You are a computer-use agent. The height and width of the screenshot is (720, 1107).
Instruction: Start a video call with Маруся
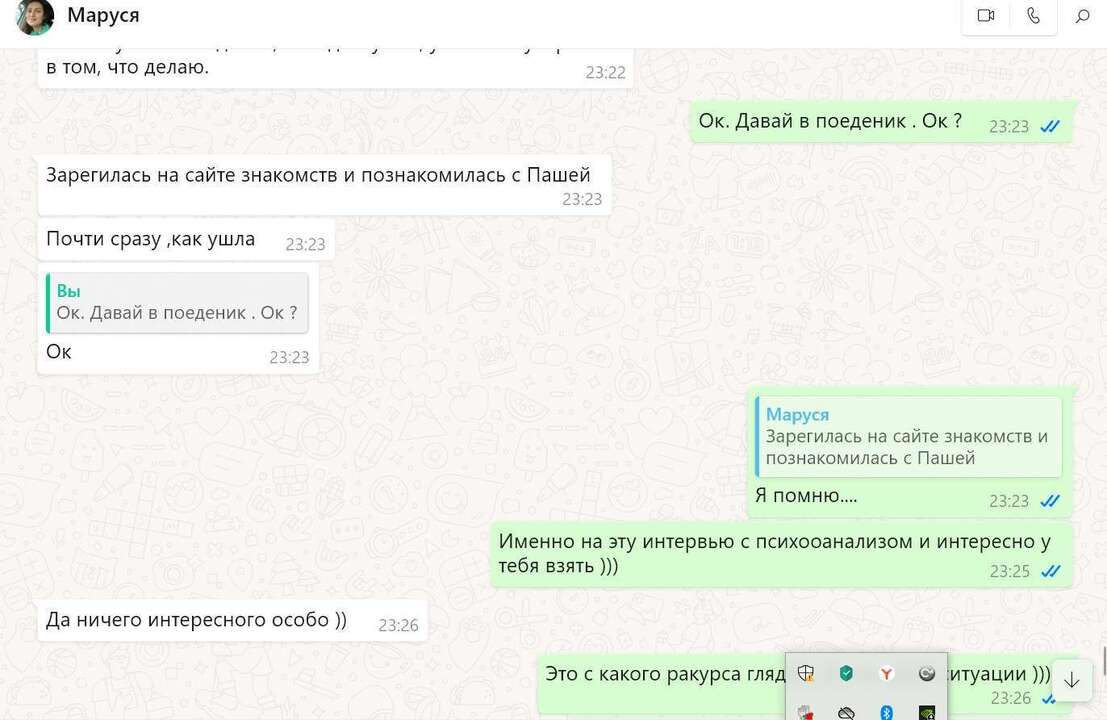point(984,16)
